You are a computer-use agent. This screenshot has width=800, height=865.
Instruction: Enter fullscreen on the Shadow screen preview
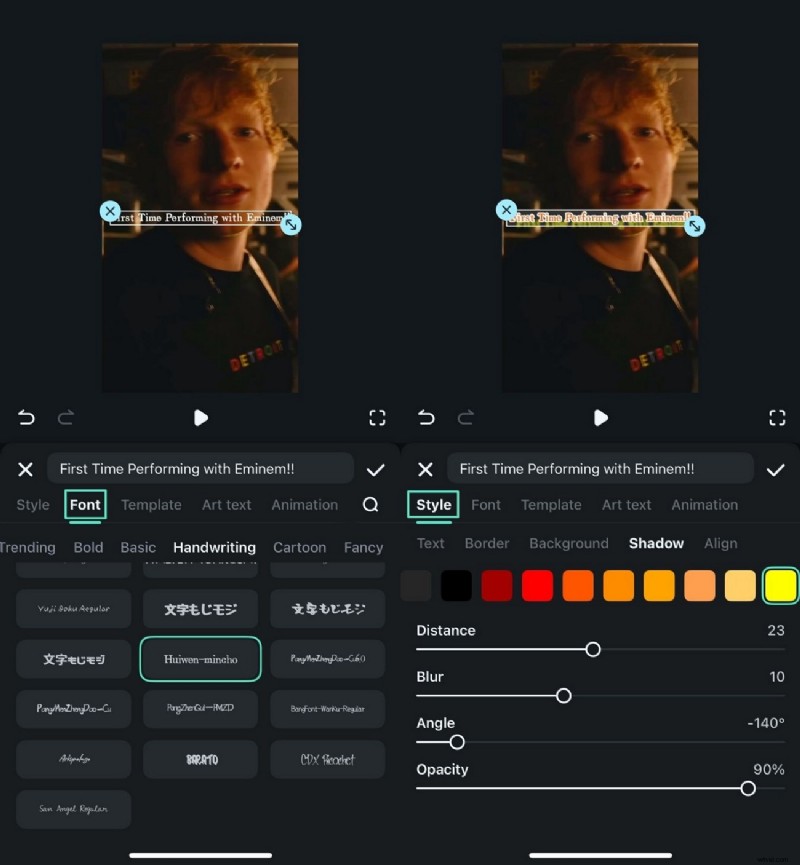[776, 418]
